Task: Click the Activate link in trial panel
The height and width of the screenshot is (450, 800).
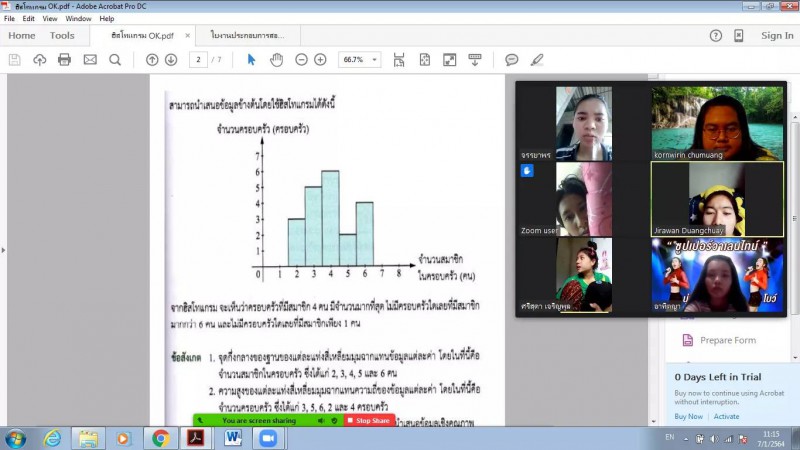Action: coord(727,416)
